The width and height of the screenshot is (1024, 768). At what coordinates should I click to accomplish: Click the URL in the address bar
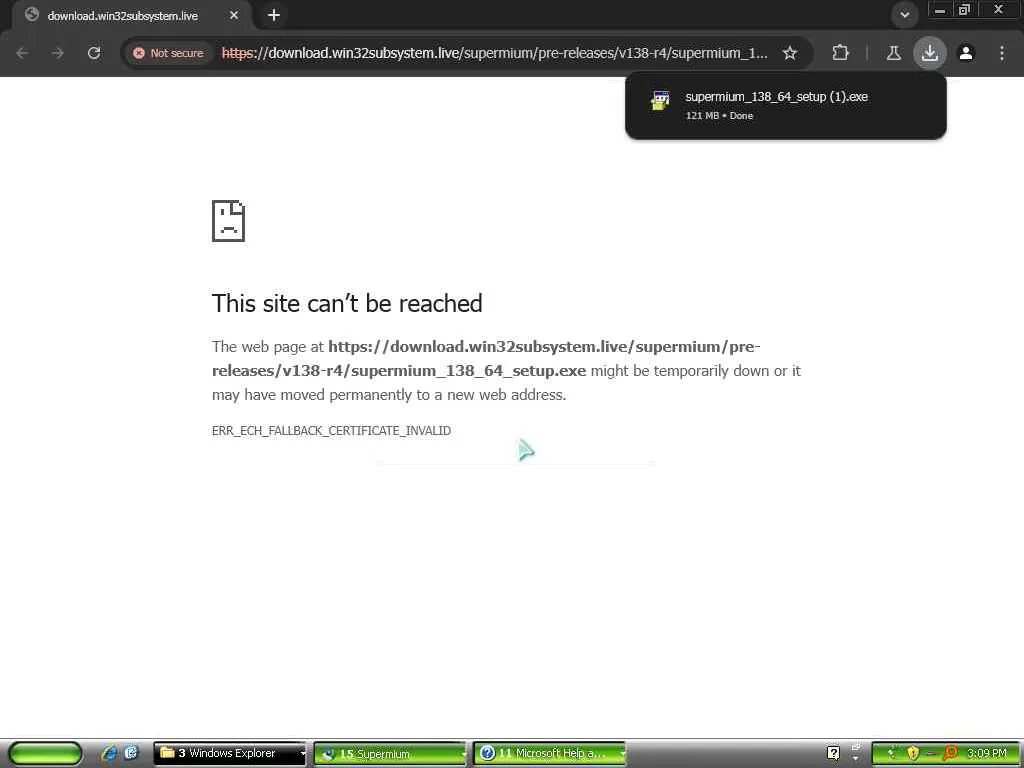(494, 53)
